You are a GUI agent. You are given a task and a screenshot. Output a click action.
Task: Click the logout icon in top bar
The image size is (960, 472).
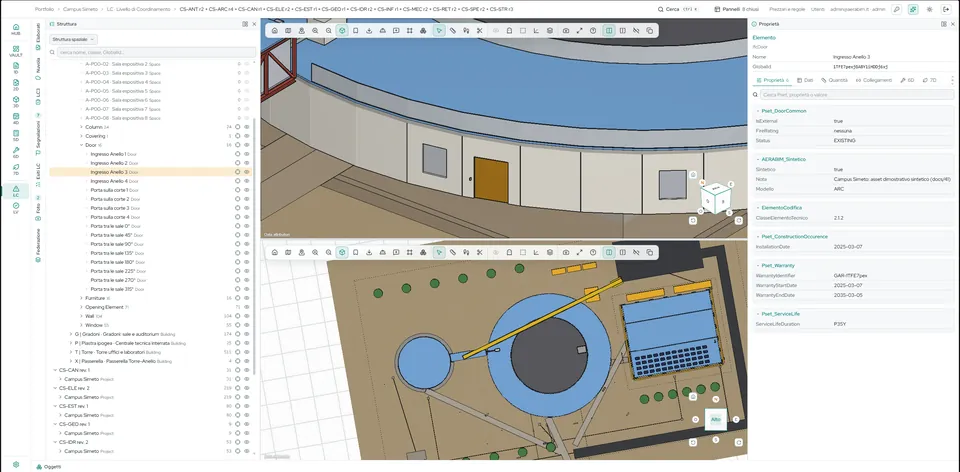click(946, 9)
